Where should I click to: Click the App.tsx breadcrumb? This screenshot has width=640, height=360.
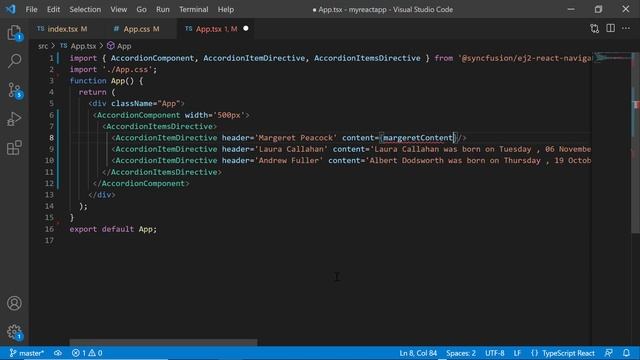(79, 46)
